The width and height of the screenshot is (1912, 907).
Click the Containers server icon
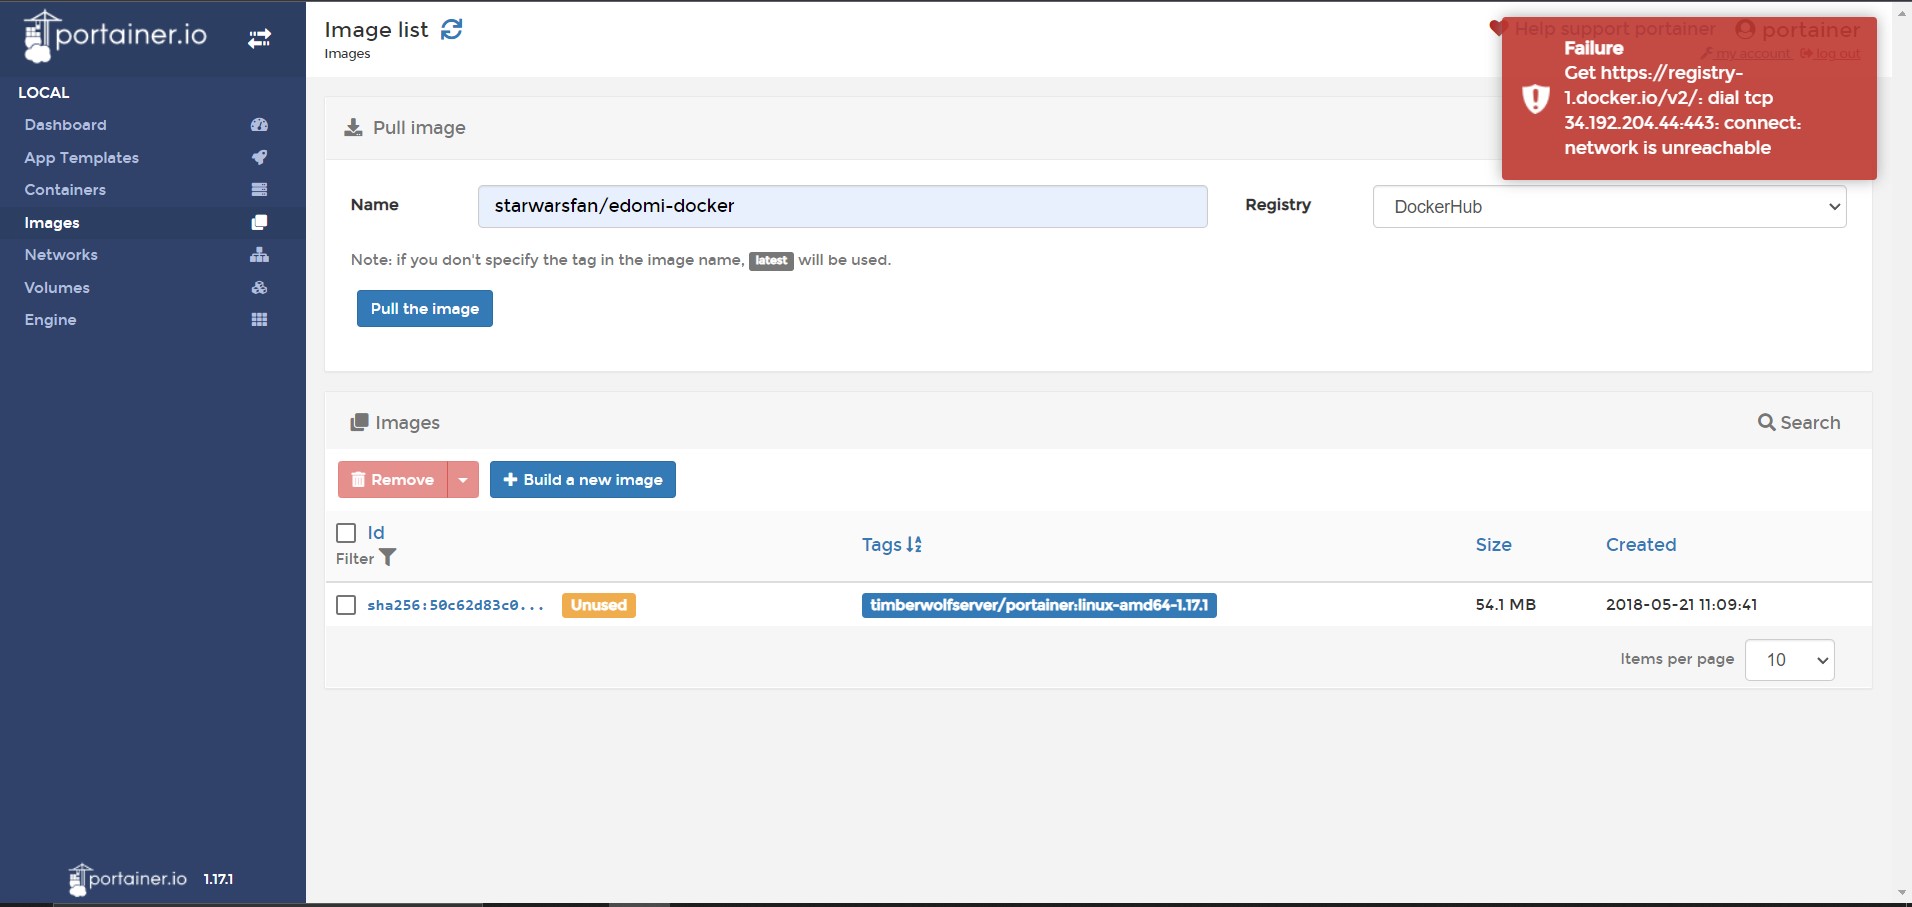point(259,189)
